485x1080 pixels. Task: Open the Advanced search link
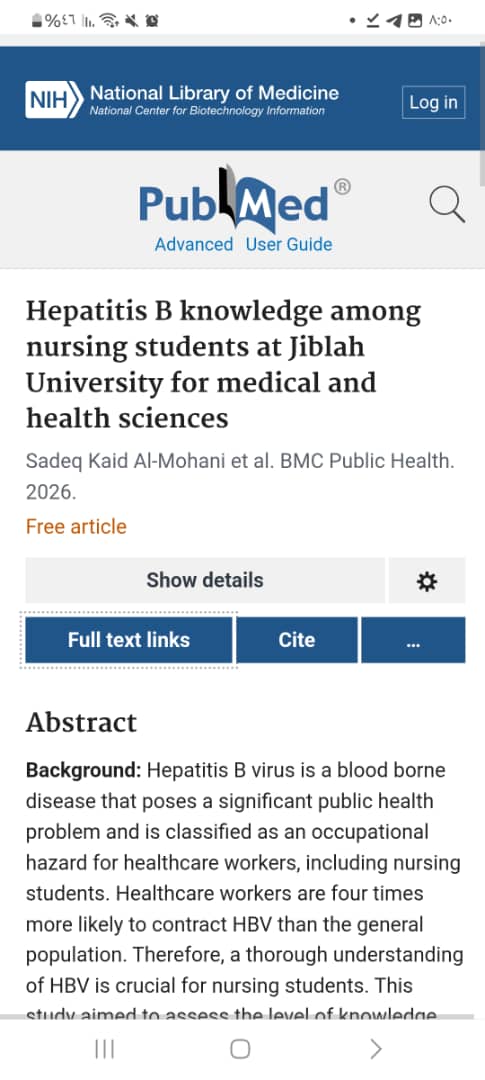coord(194,245)
